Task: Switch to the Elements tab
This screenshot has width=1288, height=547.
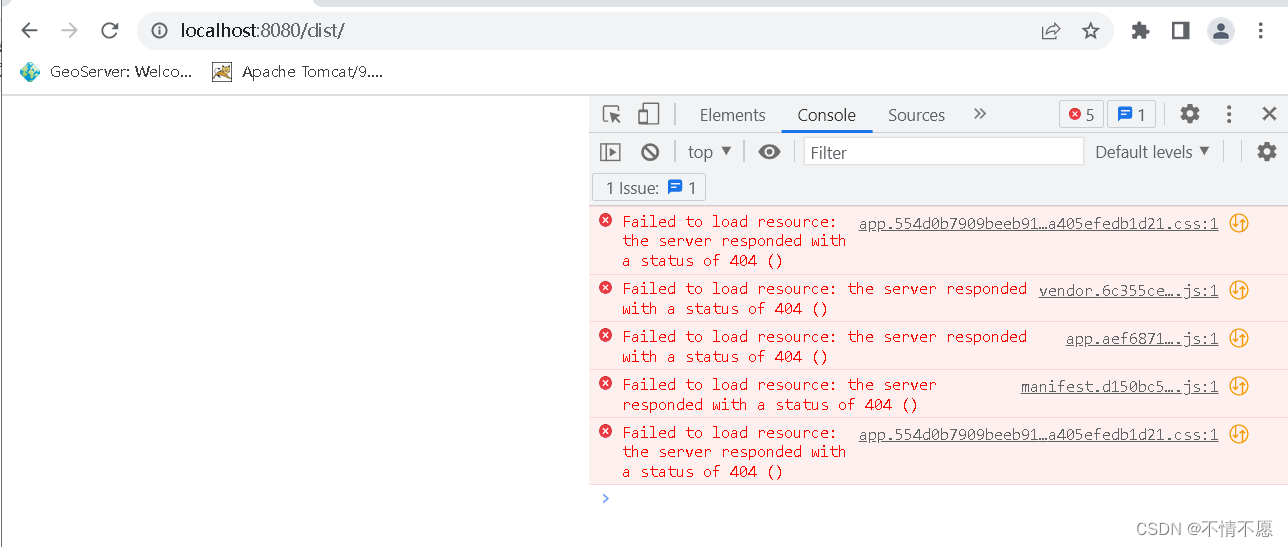Action: [732, 115]
